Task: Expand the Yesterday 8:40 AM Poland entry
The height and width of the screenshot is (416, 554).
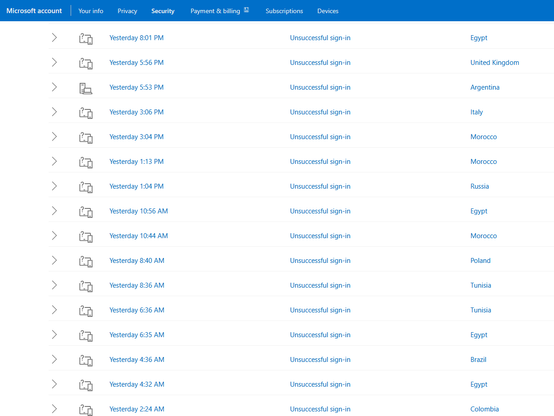Action: [54, 260]
